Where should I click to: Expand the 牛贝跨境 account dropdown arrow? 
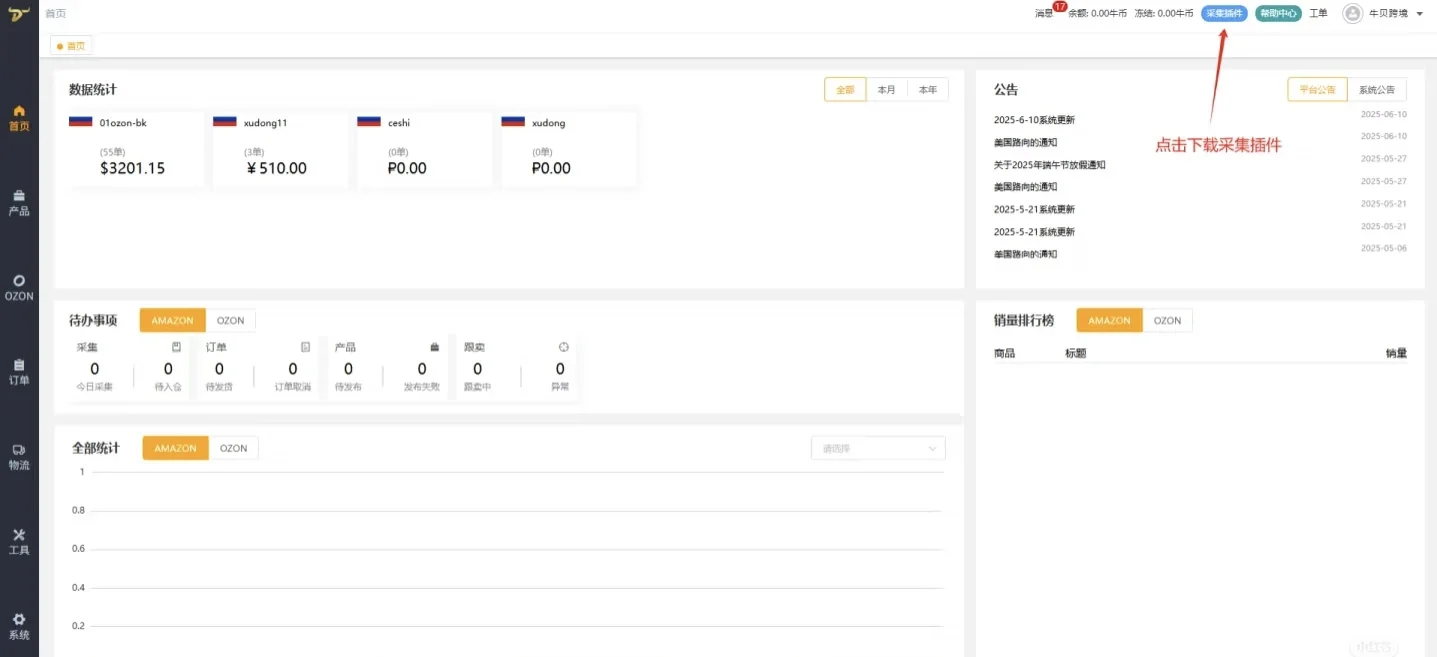[1420, 14]
